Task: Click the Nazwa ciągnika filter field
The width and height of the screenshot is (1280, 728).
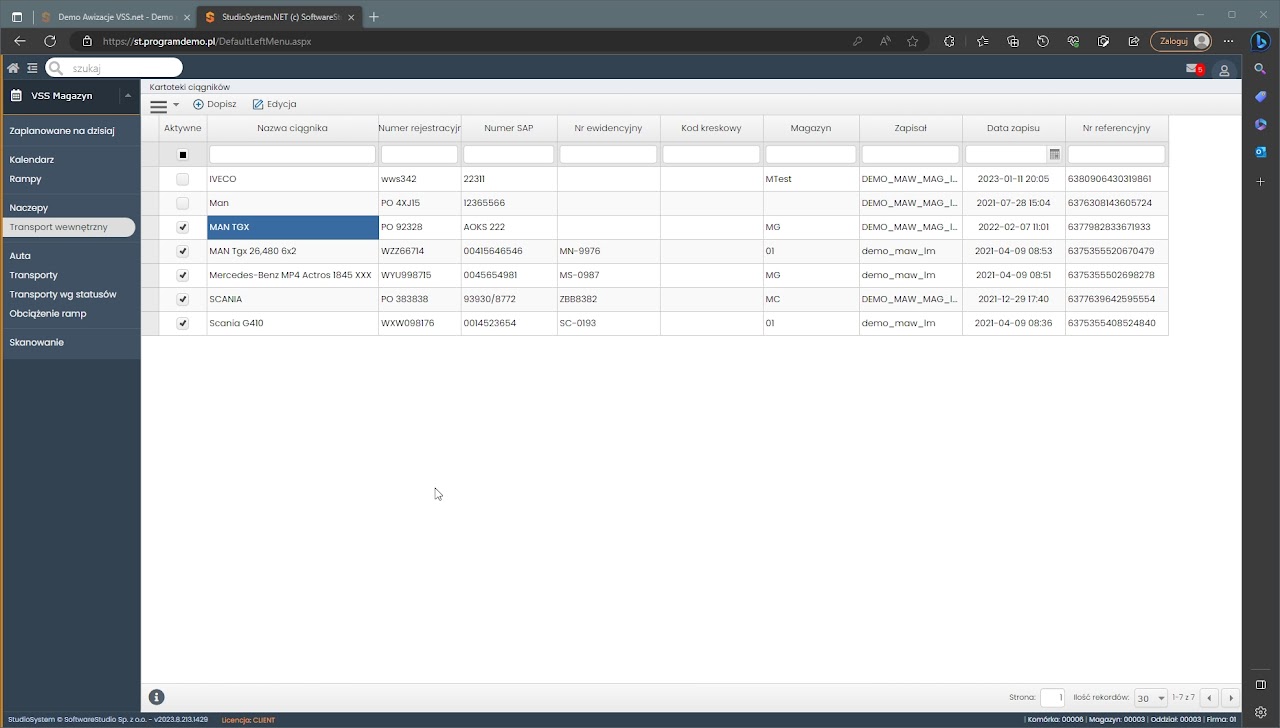Action: coord(292,155)
